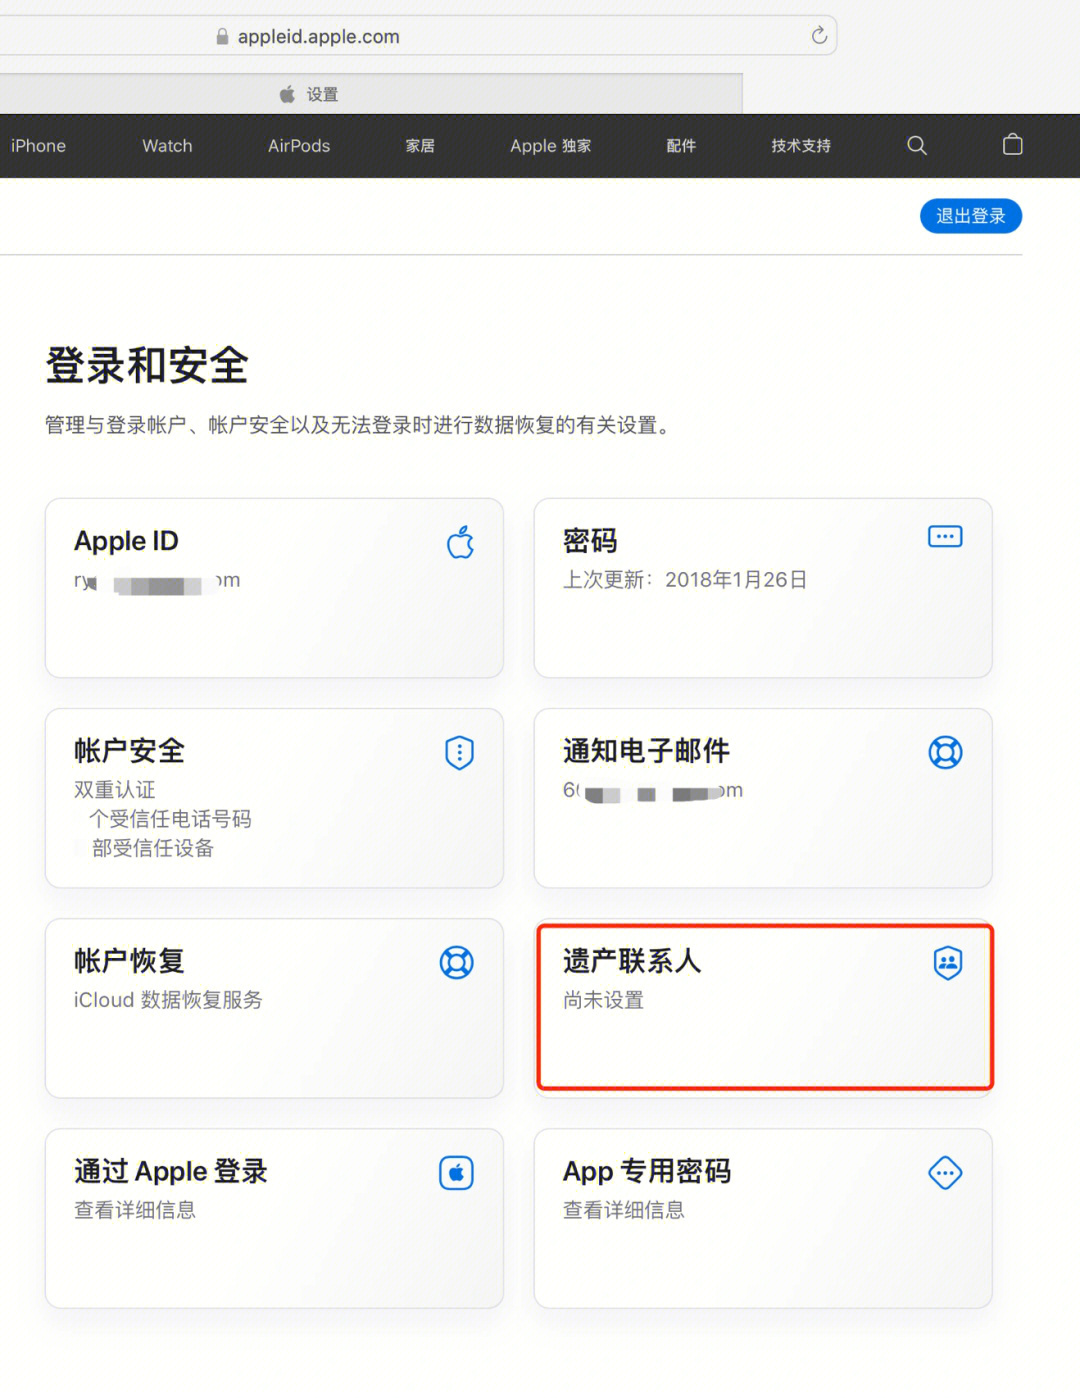Click the Apple square icon on the 通过 Apple 登录 card
Viewport: 1080px width, 1398px height.
[x=456, y=1173]
